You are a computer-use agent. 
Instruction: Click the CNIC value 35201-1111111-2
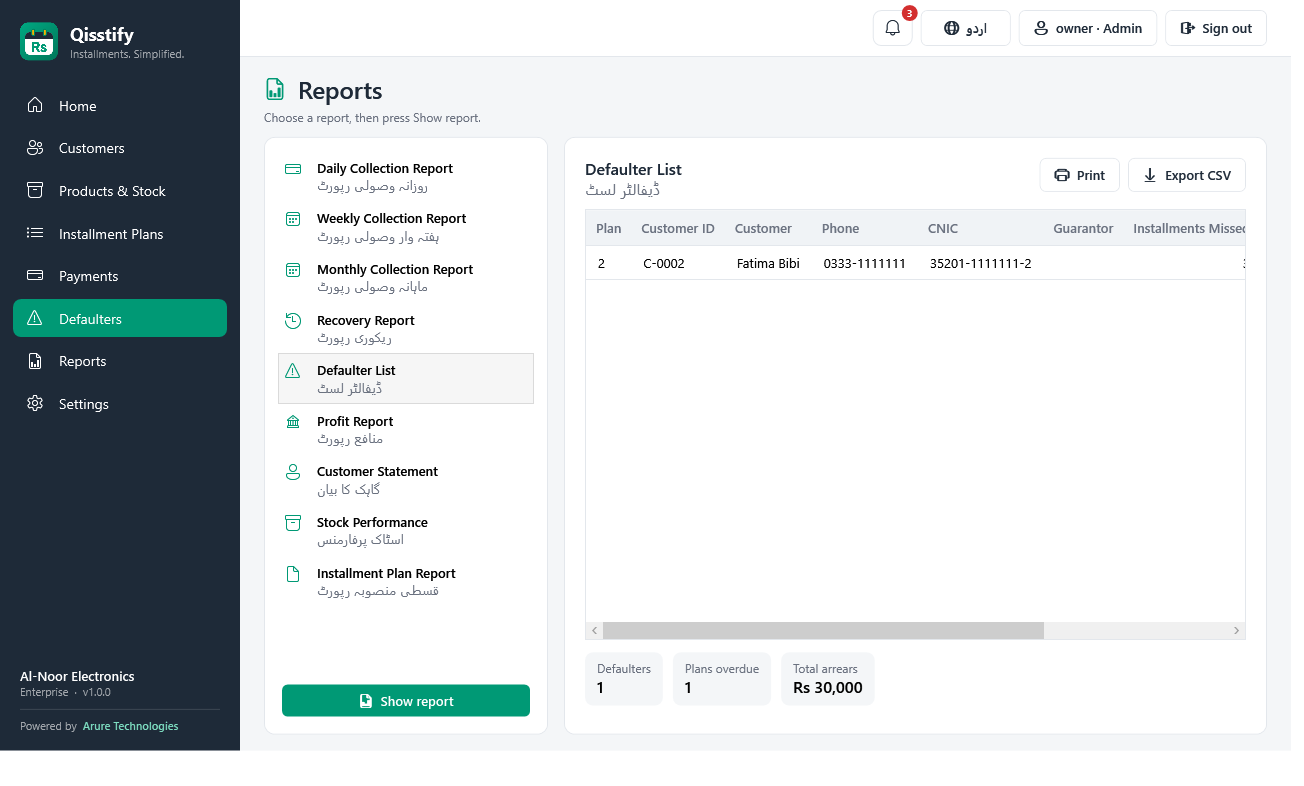pos(981,263)
